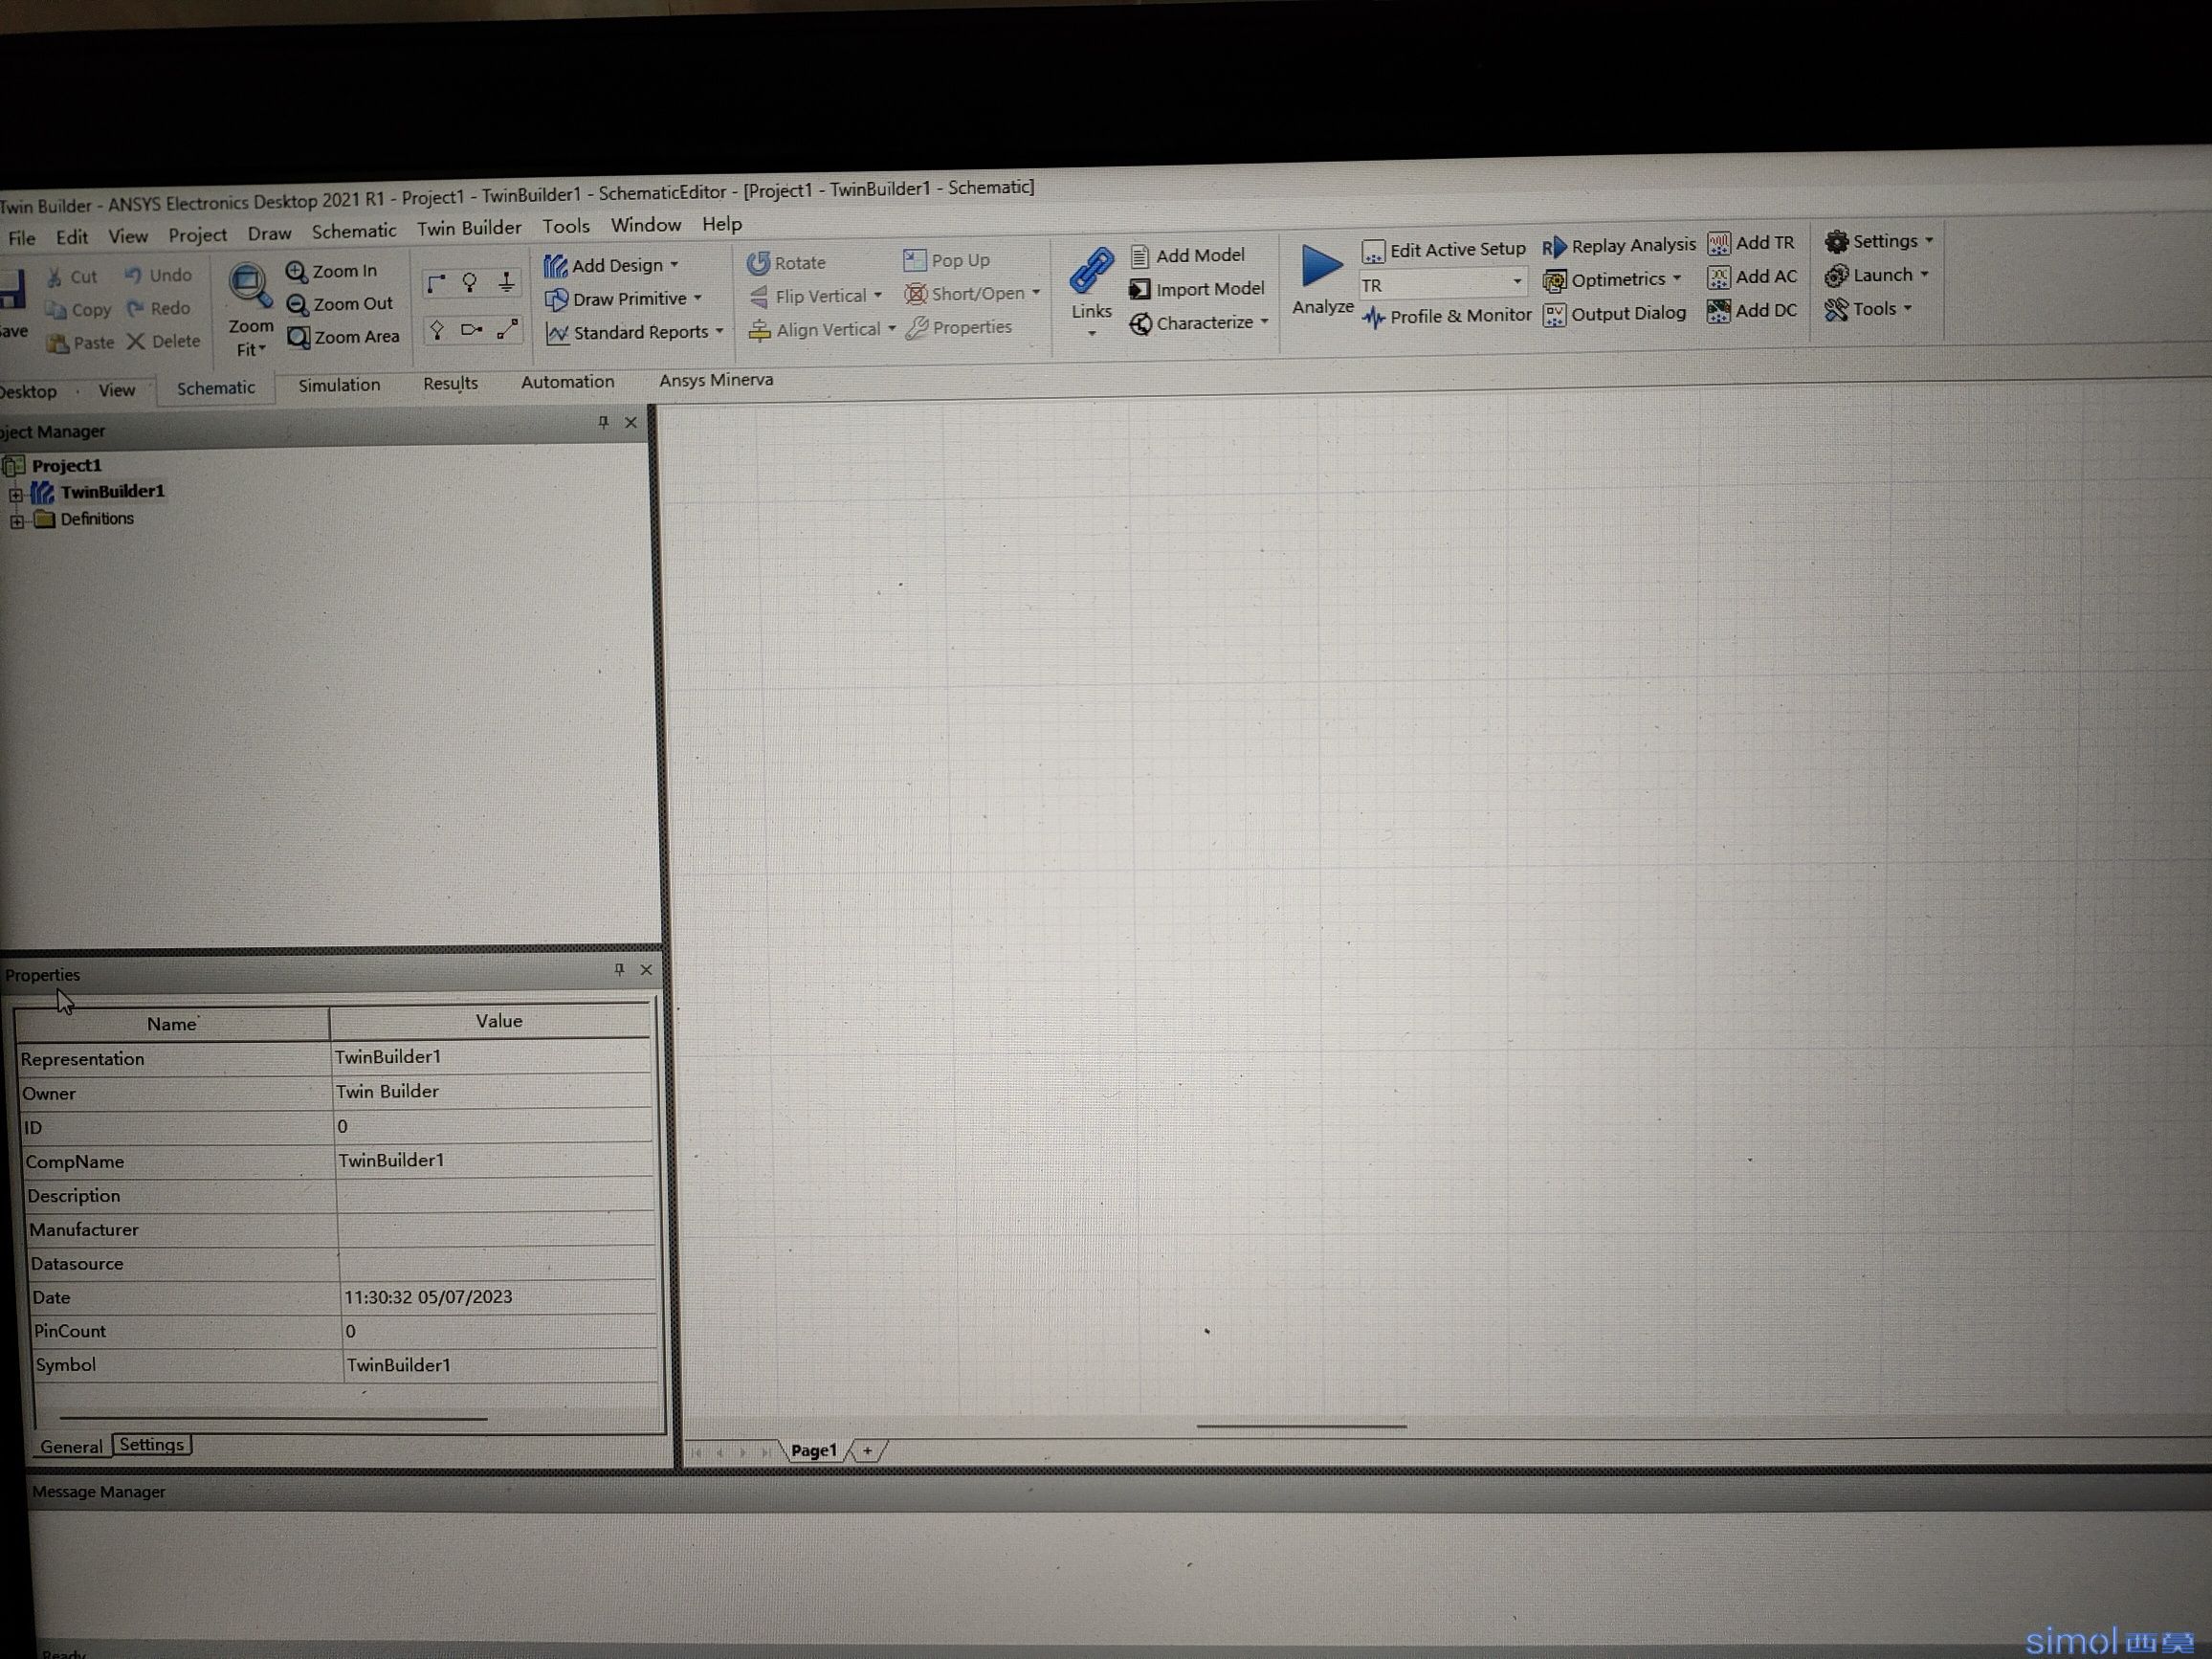The width and height of the screenshot is (2212, 1659).
Task: Click the Paste clipboard icon
Action: coord(58,344)
